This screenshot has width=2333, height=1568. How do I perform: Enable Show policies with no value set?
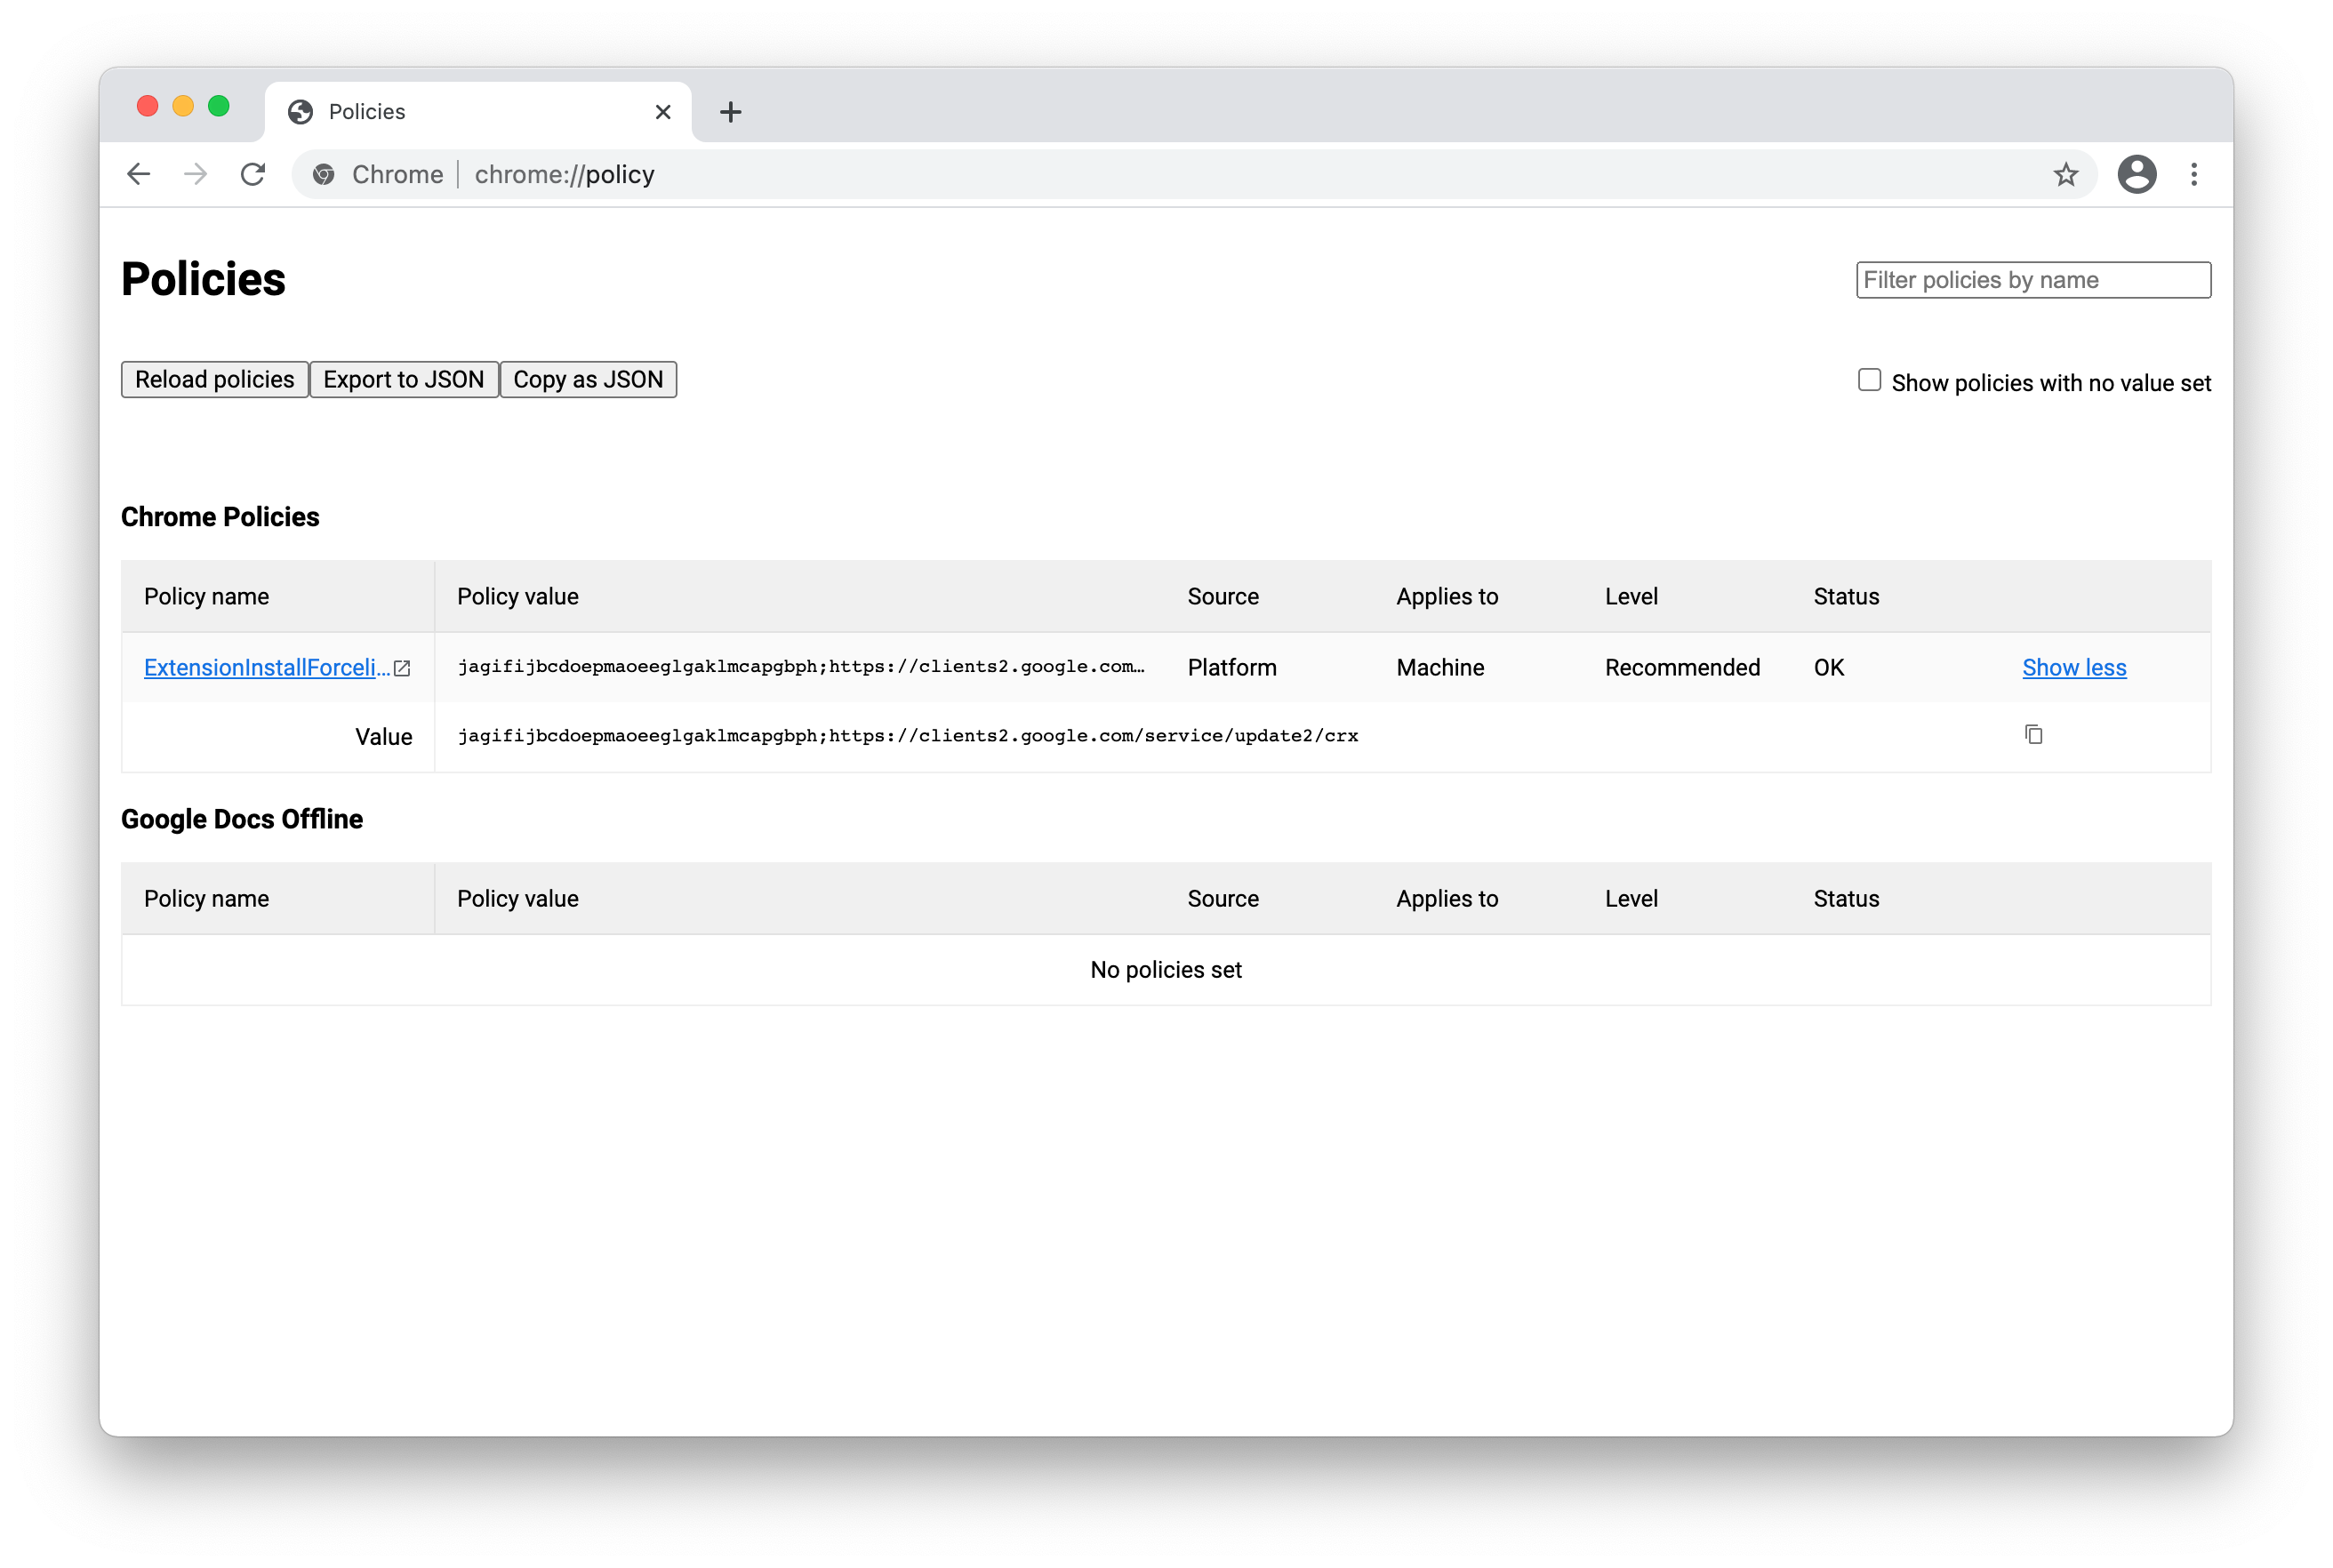click(x=1869, y=380)
